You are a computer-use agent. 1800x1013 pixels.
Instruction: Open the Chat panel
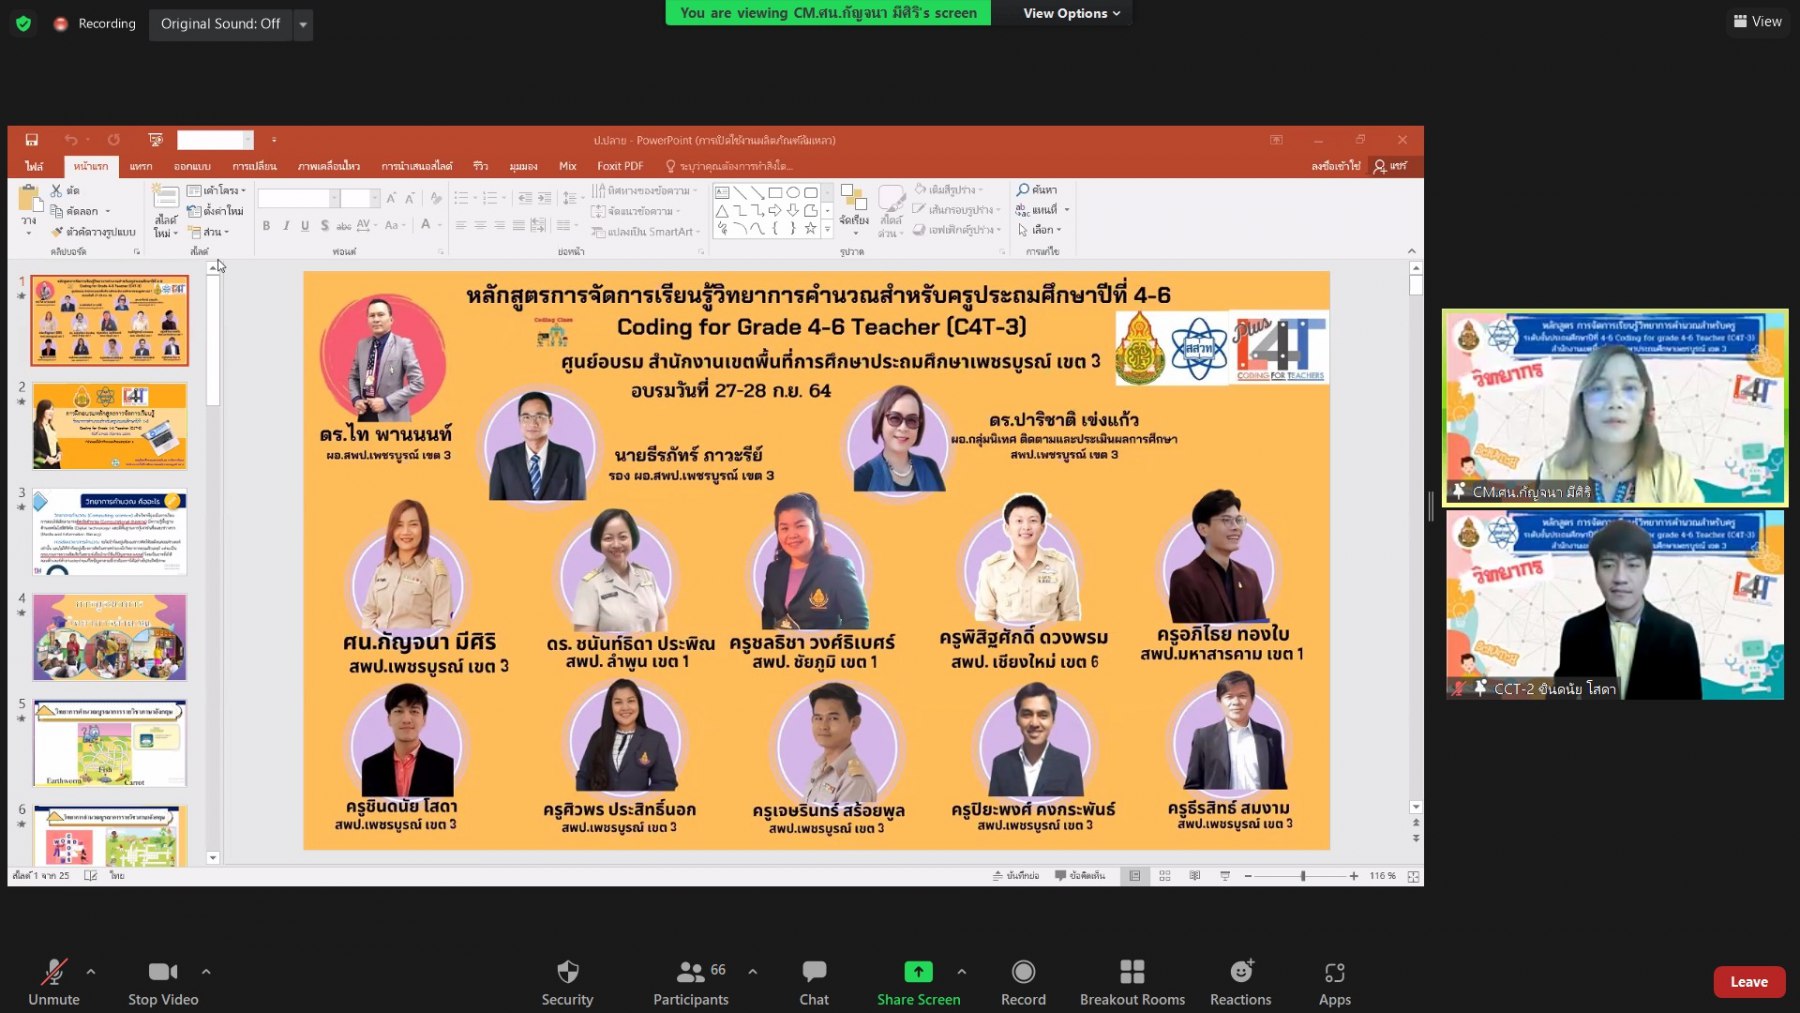(814, 972)
